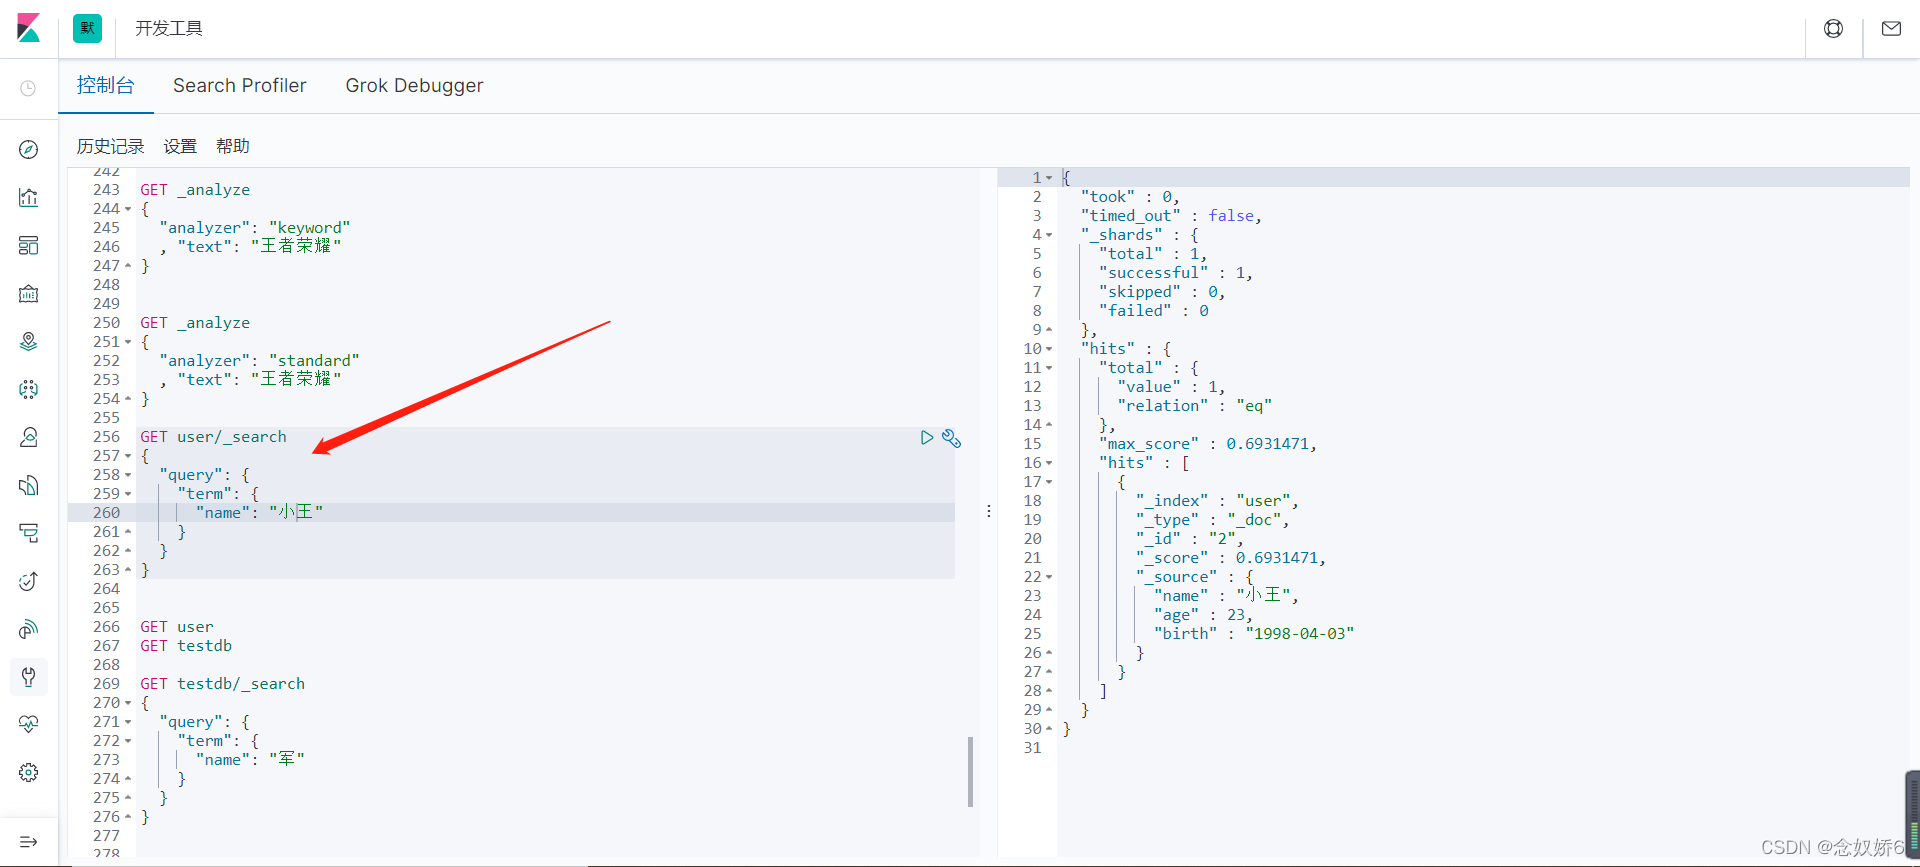
Task: Open the APM icon in sidebar
Action: [28, 533]
